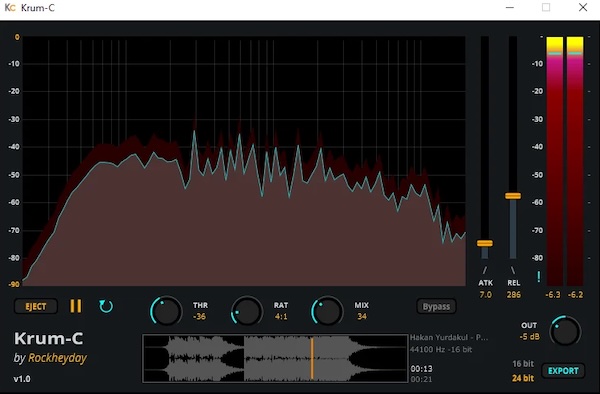Click the Krum-C title bar icon

point(10,8)
